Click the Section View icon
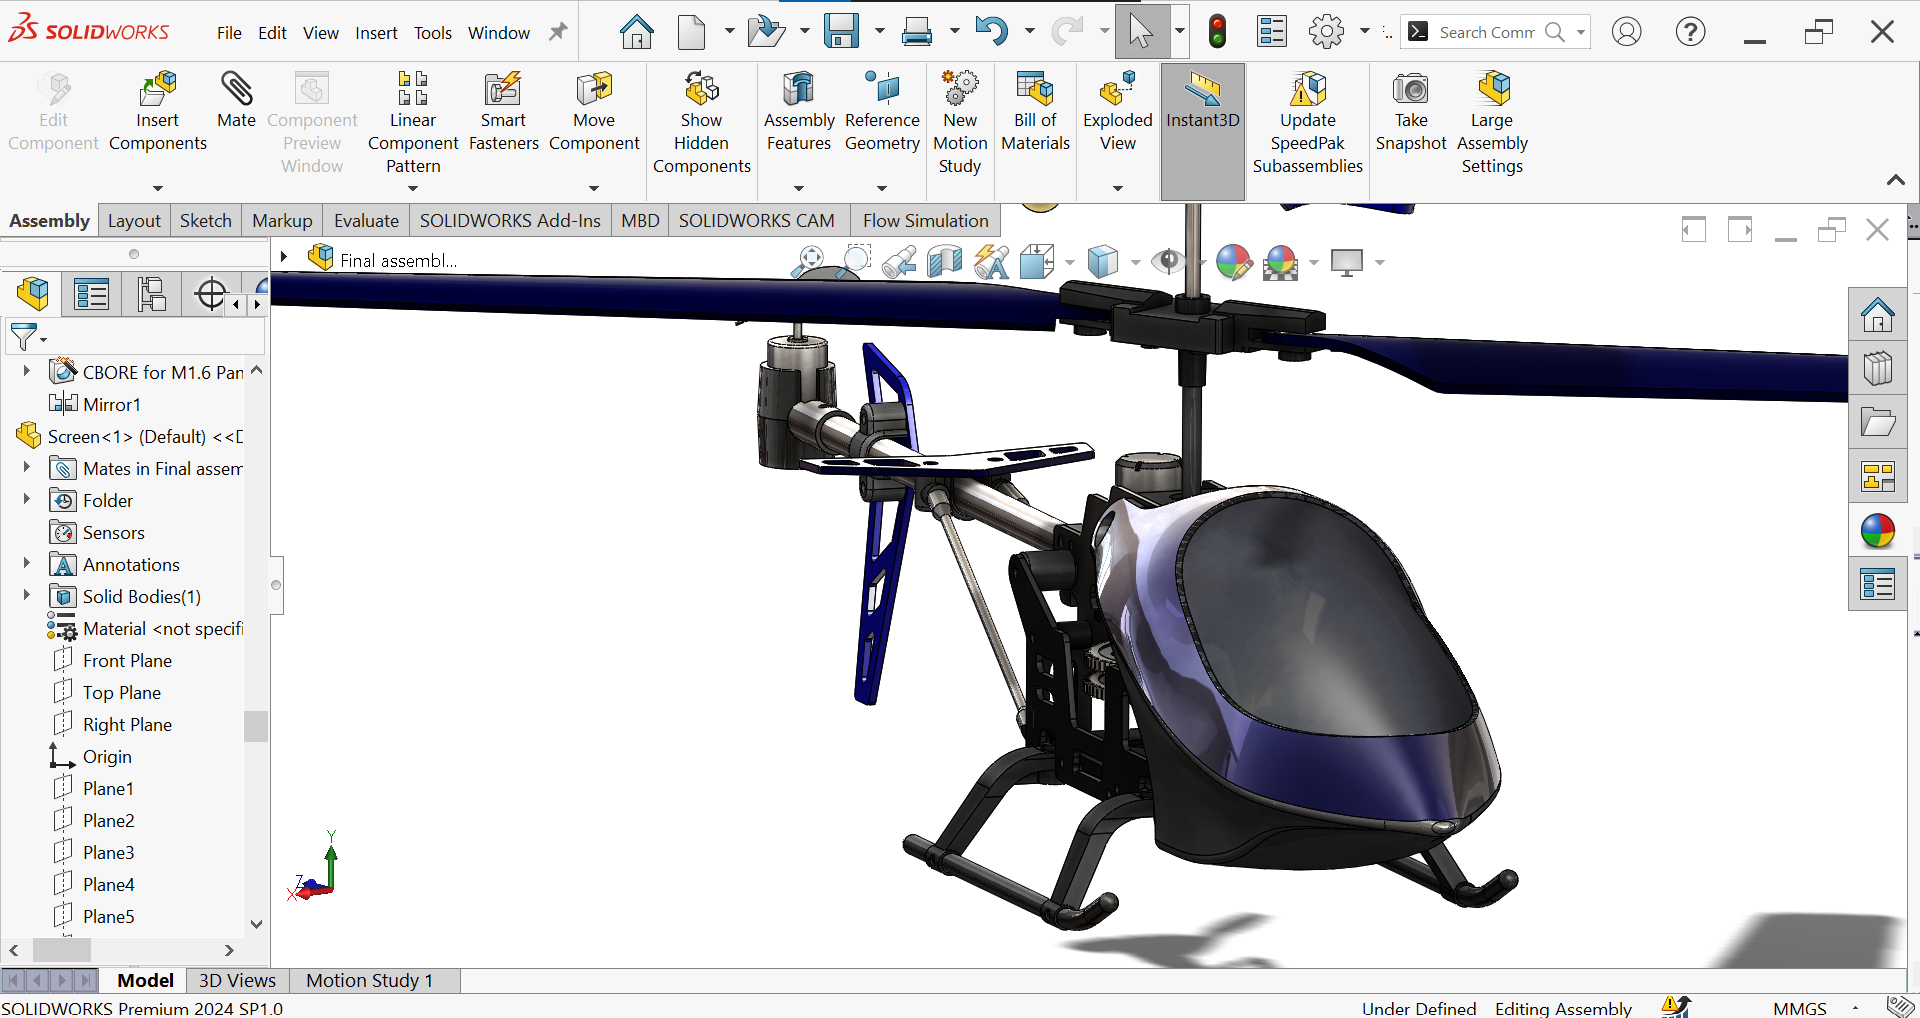This screenshot has width=1920, height=1018. tap(944, 262)
